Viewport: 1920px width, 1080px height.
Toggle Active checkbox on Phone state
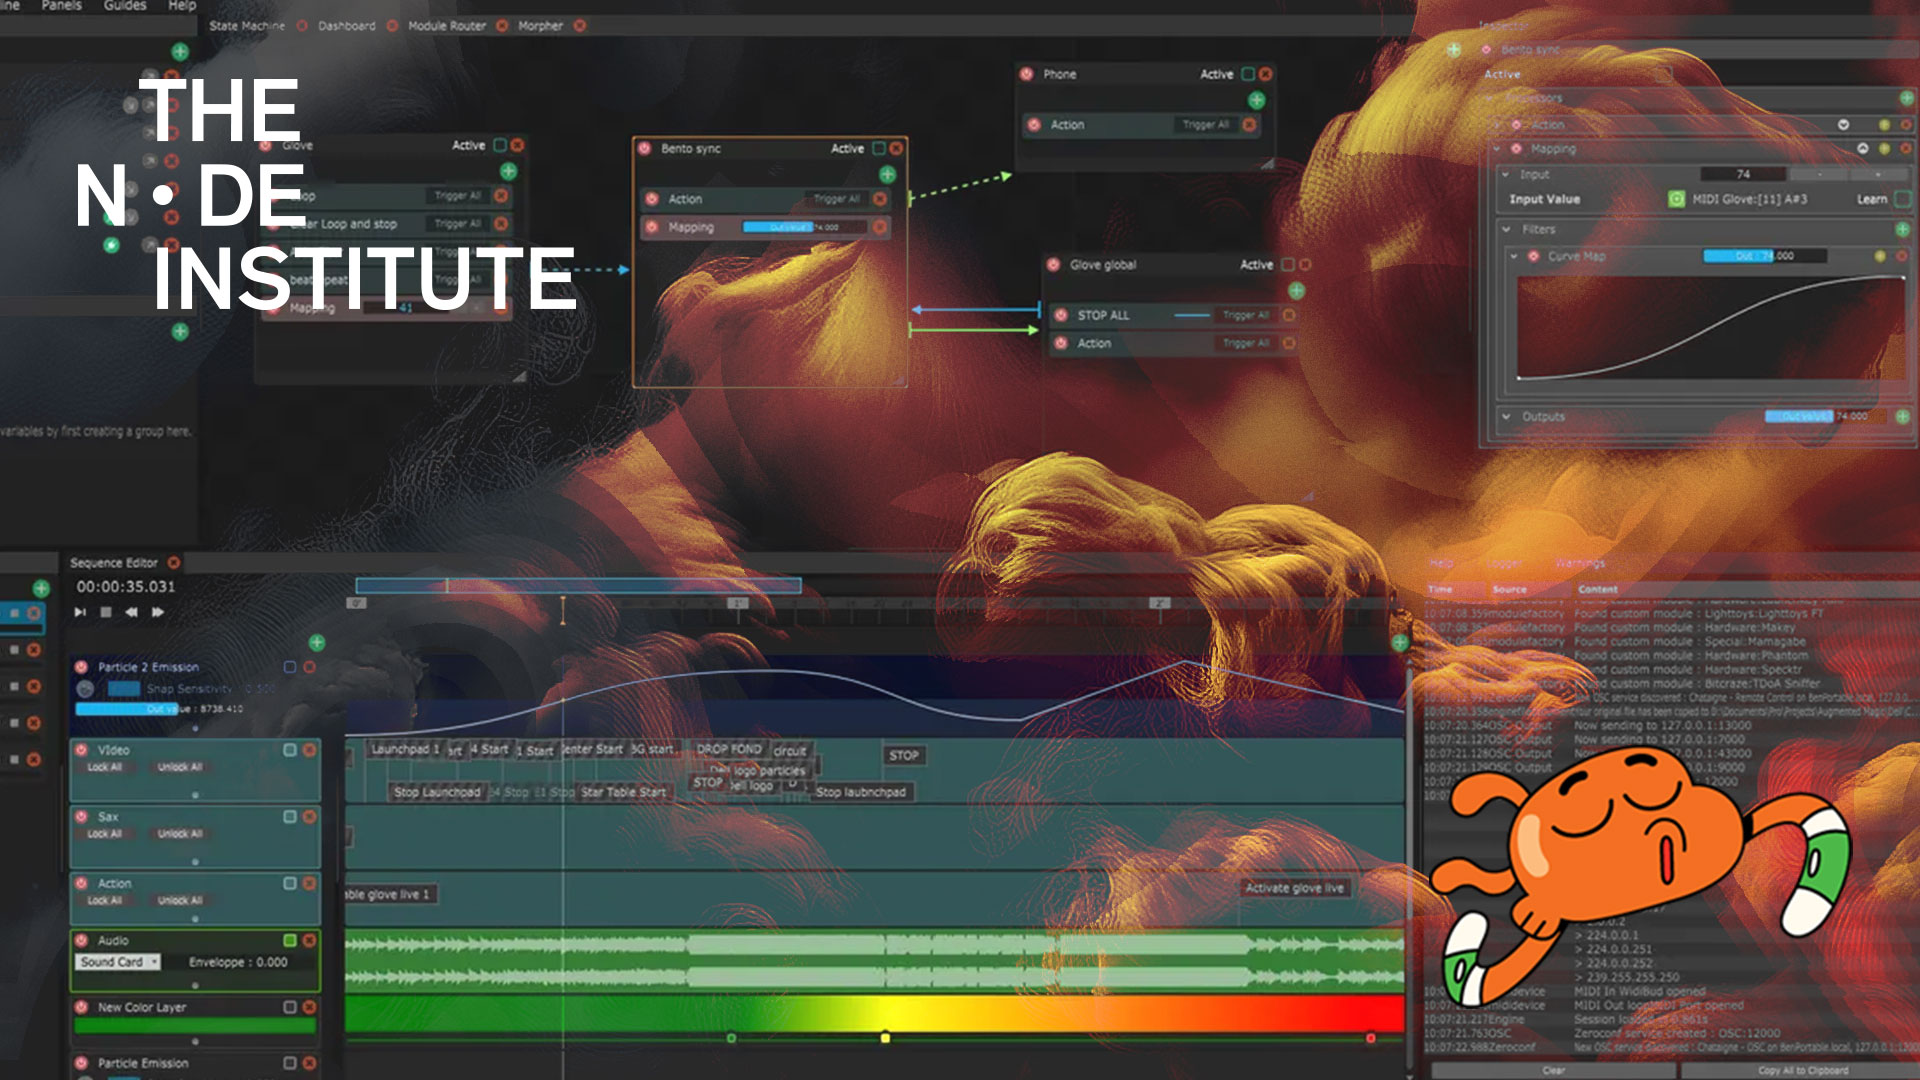click(1248, 74)
